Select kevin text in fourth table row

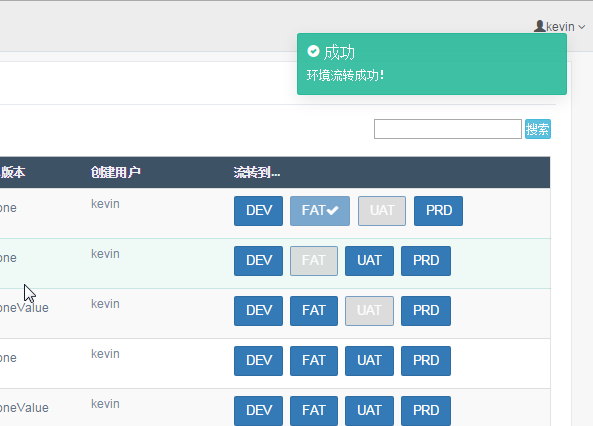pos(105,354)
